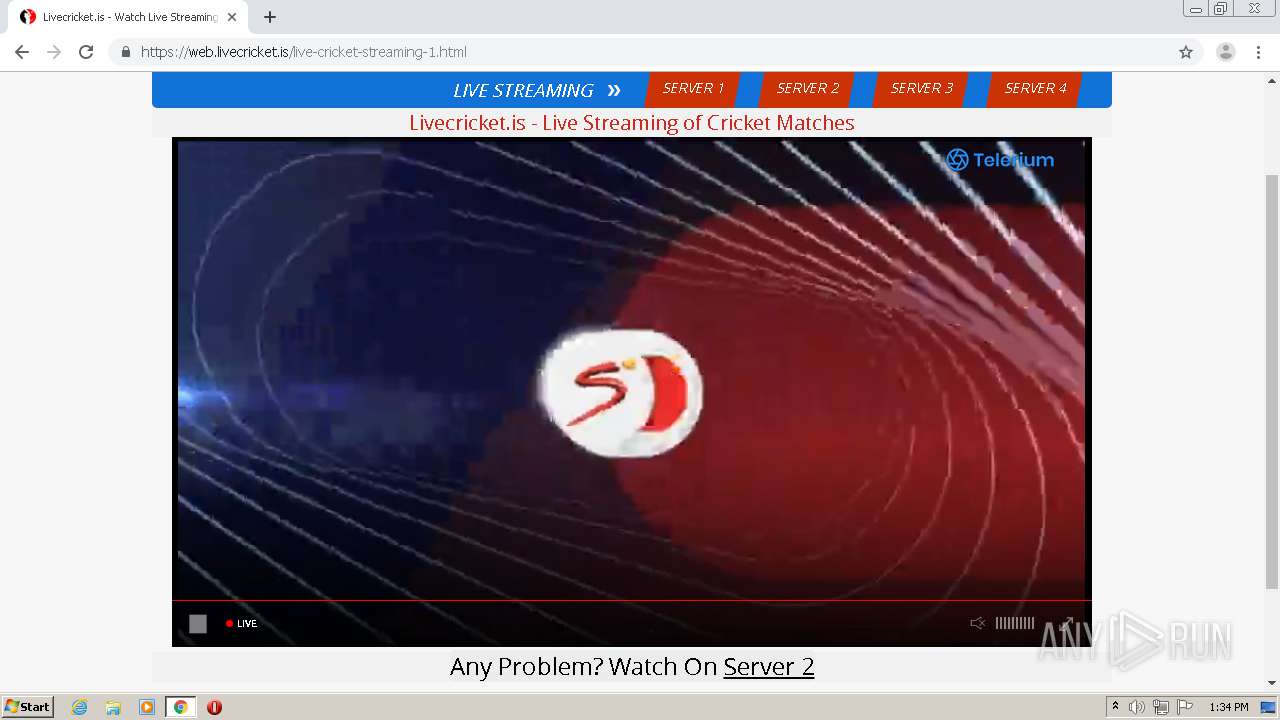Select Chrome in the taskbar
The width and height of the screenshot is (1280, 720).
[180, 707]
